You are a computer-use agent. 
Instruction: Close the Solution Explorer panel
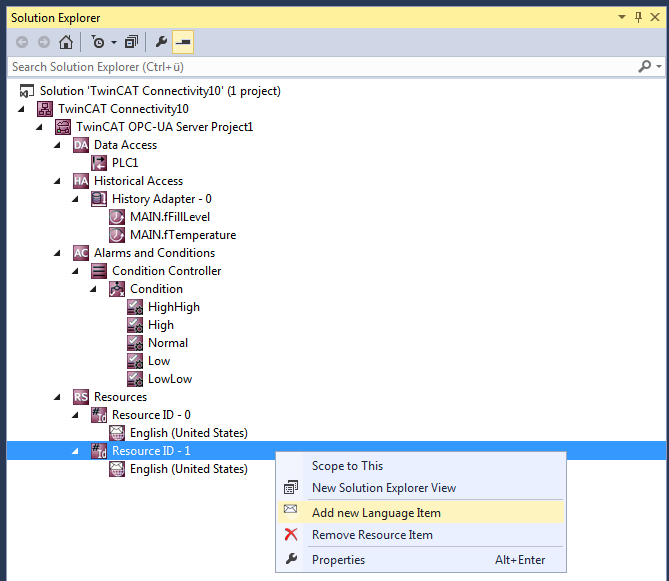coord(655,17)
